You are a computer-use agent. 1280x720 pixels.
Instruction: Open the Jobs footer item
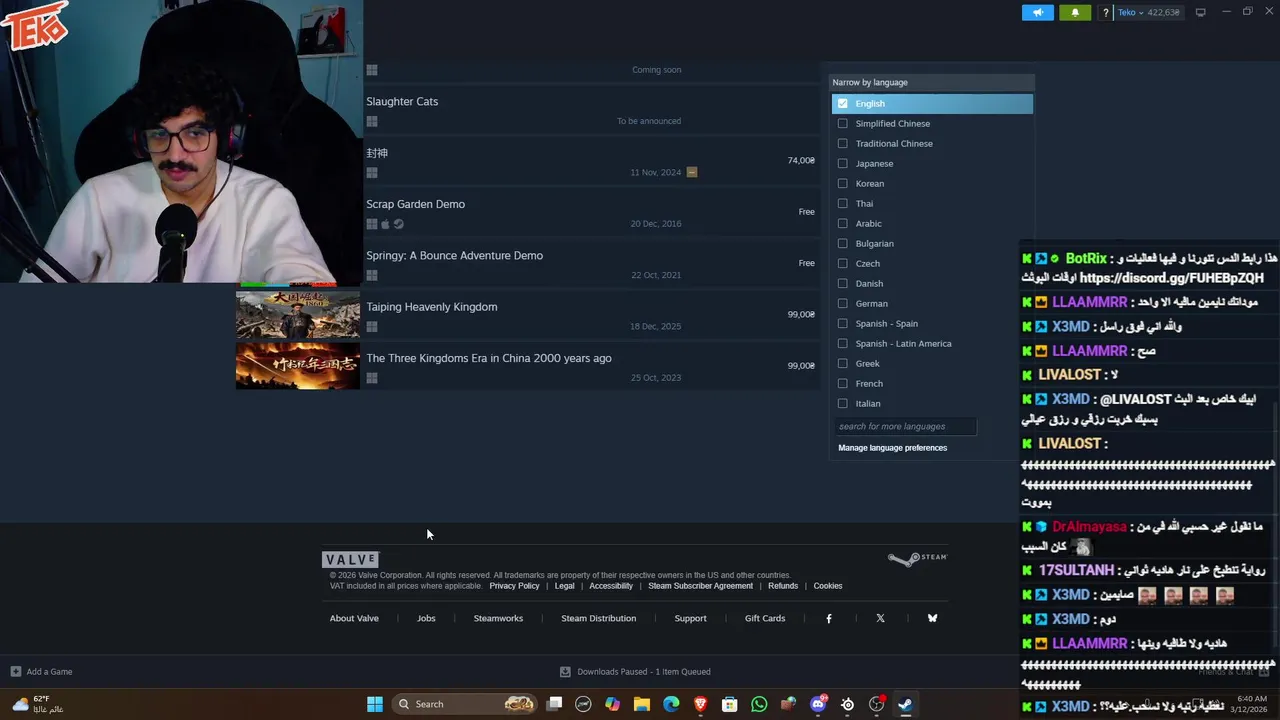point(426,618)
